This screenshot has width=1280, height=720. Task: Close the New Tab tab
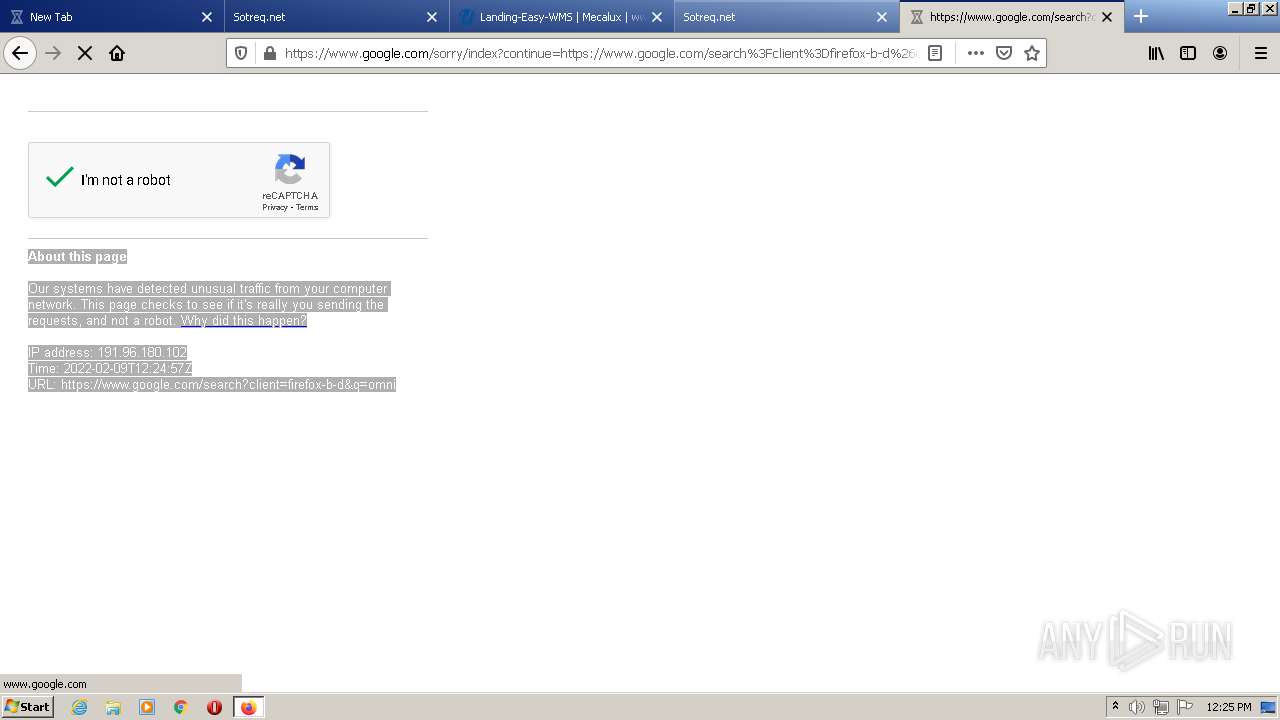coord(207,17)
